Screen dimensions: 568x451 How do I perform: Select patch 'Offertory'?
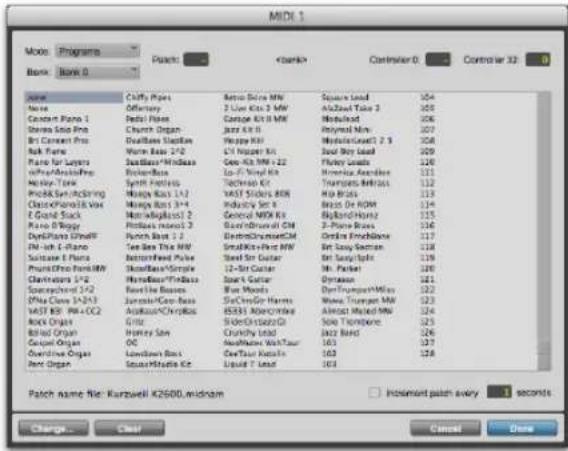coord(143,108)
